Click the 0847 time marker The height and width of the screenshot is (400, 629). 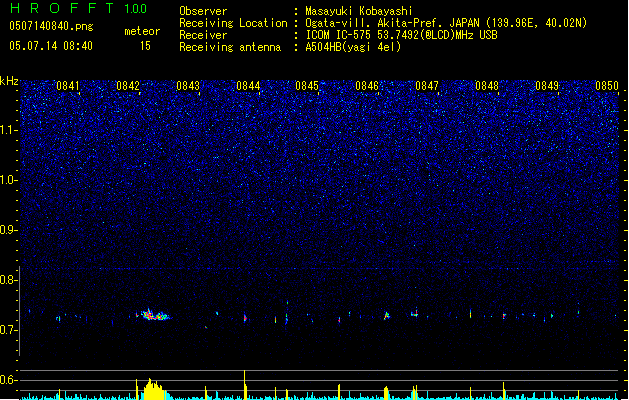point(427,86)
